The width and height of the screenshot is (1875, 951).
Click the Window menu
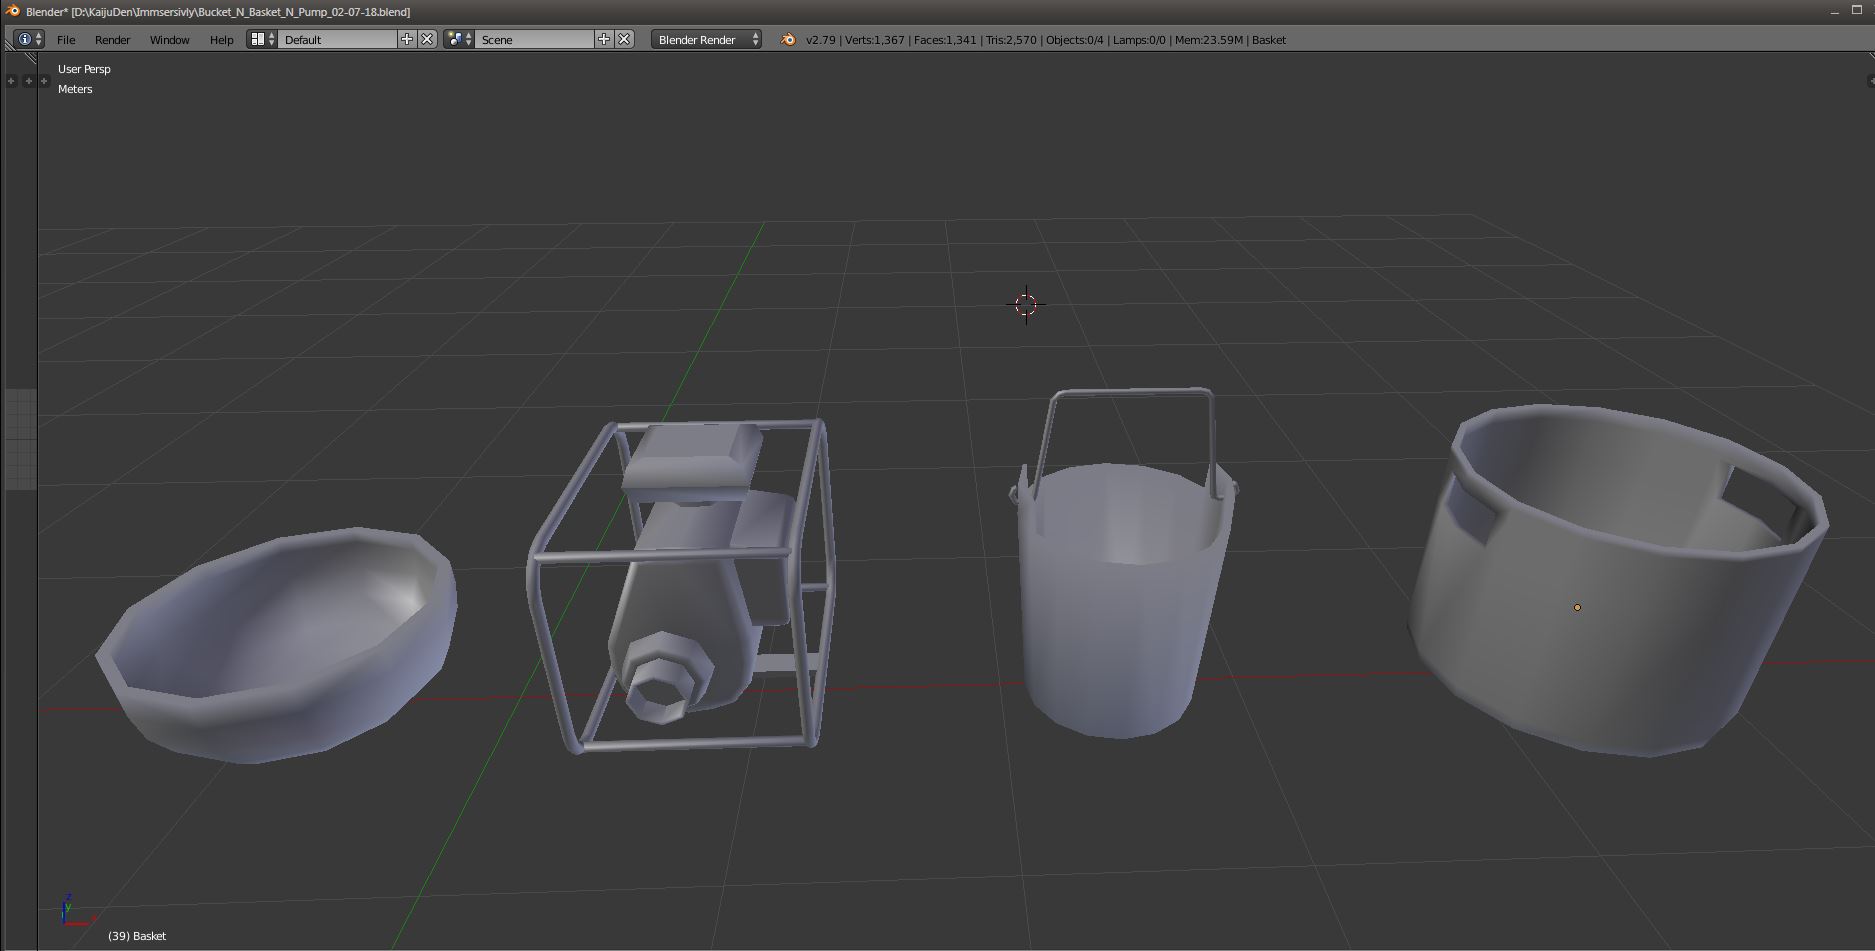tap(169, 40)
